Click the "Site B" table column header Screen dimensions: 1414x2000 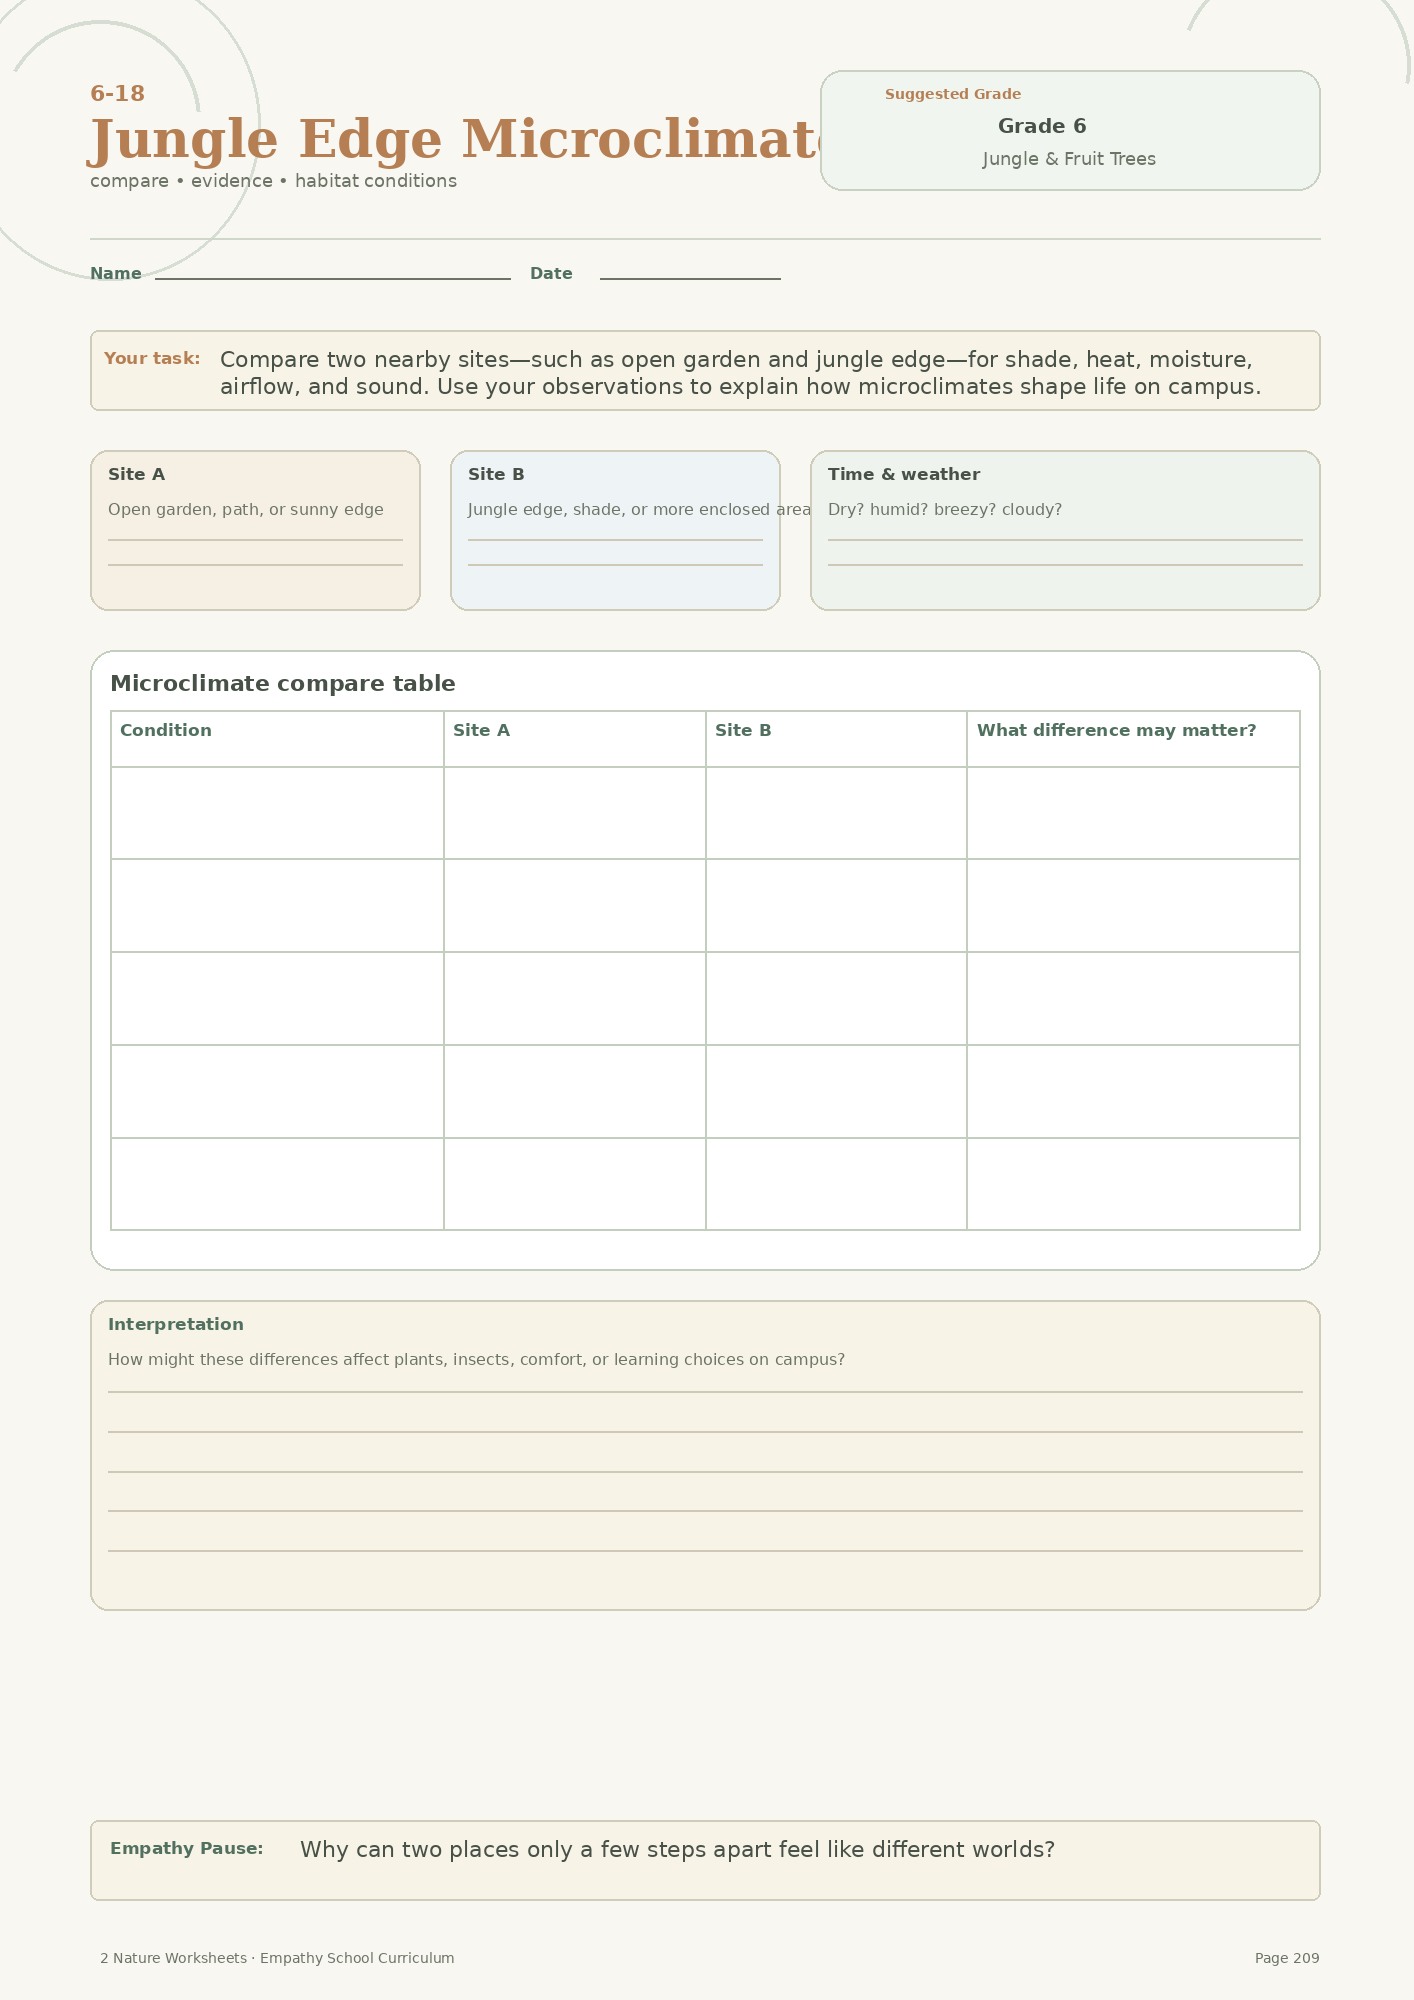tap(743, 731)
